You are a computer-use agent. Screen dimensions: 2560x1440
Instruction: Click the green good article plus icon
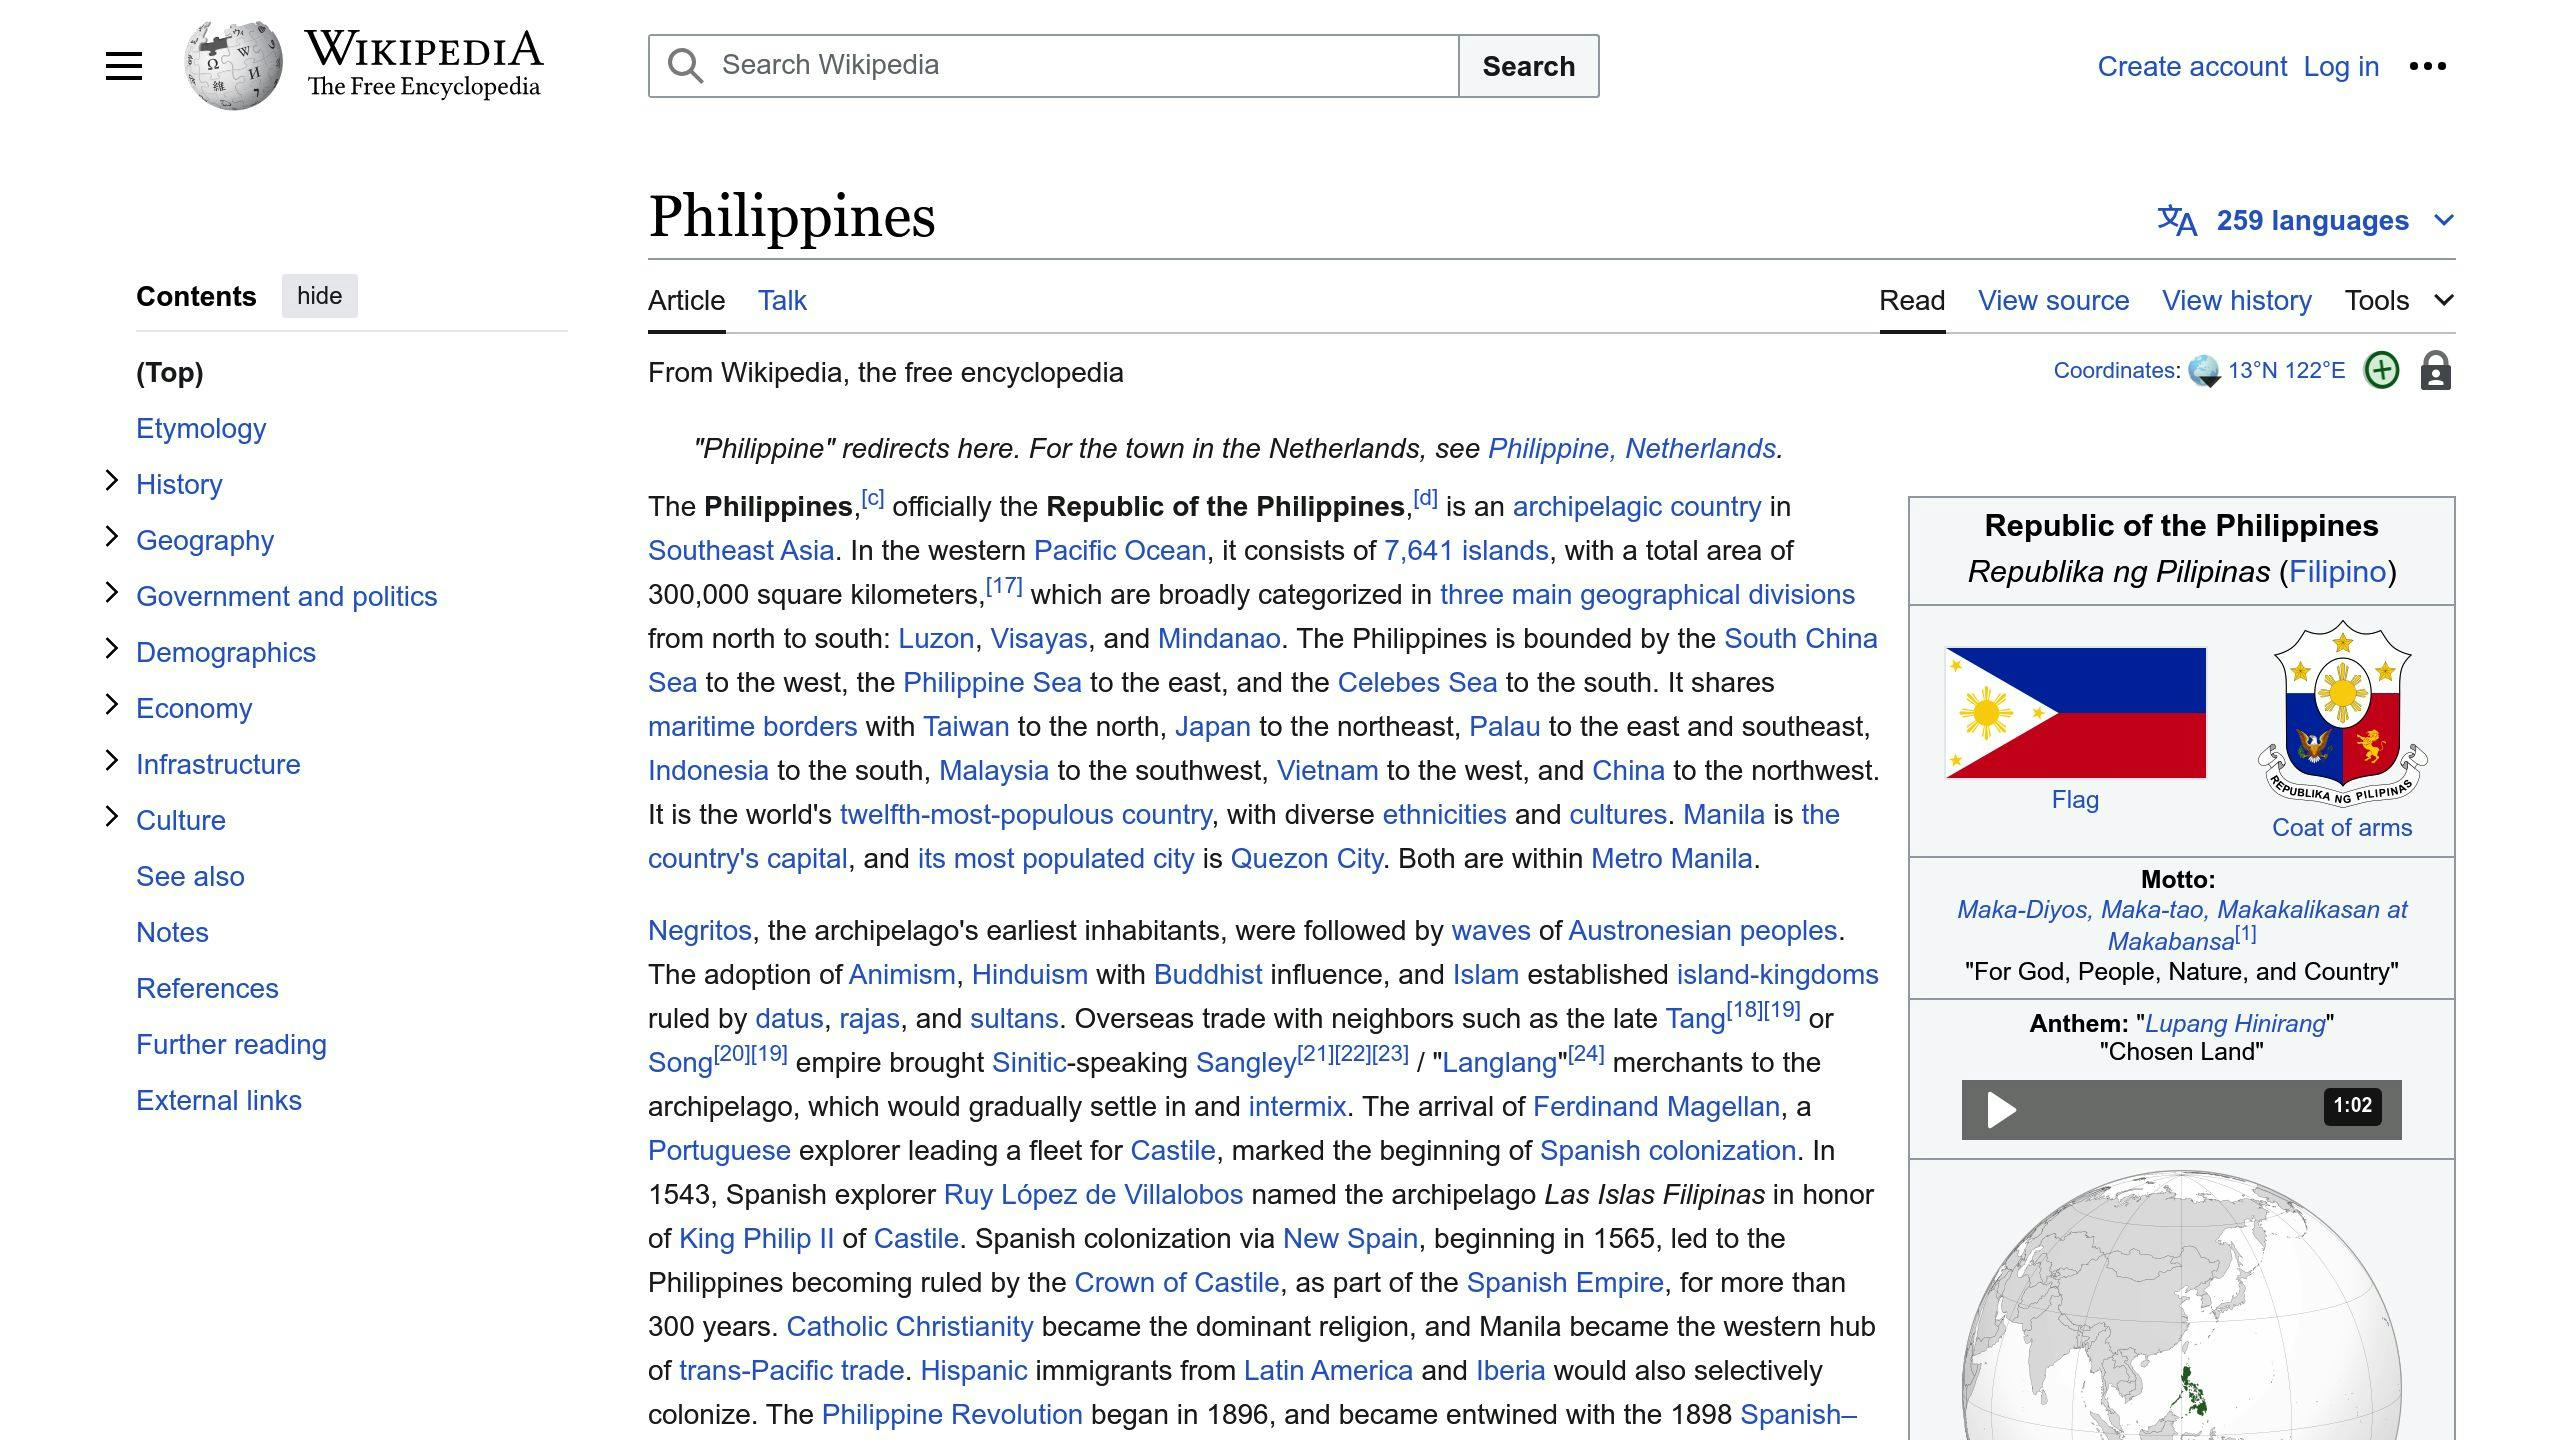coord(2381,370)
